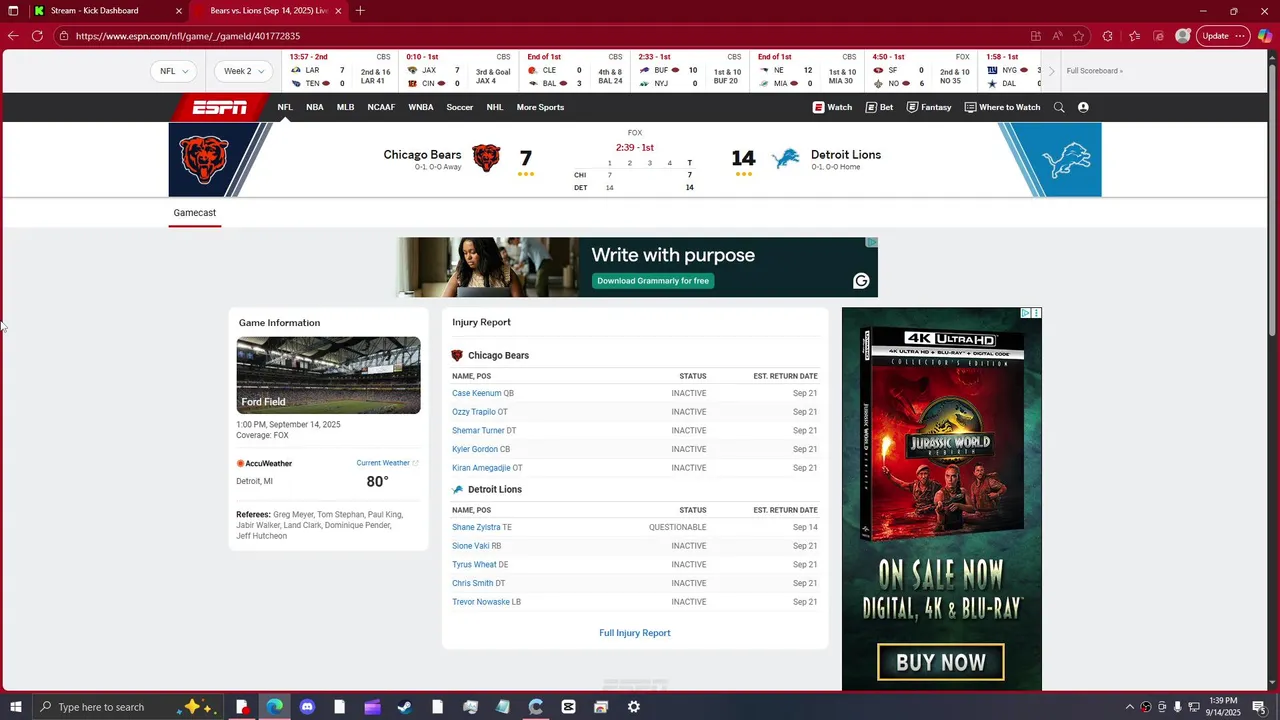Open the ESPN profile icon
This screenshot has width=1280, height=720.
pyautogui.click(x=1083, y=107)
